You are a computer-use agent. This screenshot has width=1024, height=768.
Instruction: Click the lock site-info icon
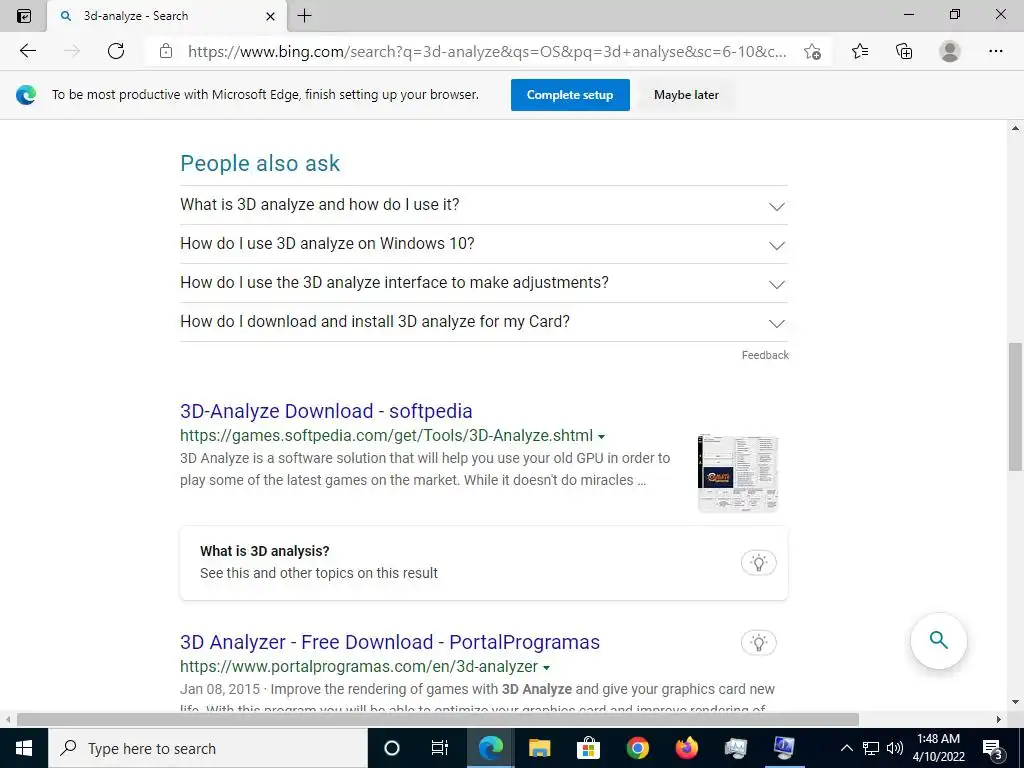point(166,51)
